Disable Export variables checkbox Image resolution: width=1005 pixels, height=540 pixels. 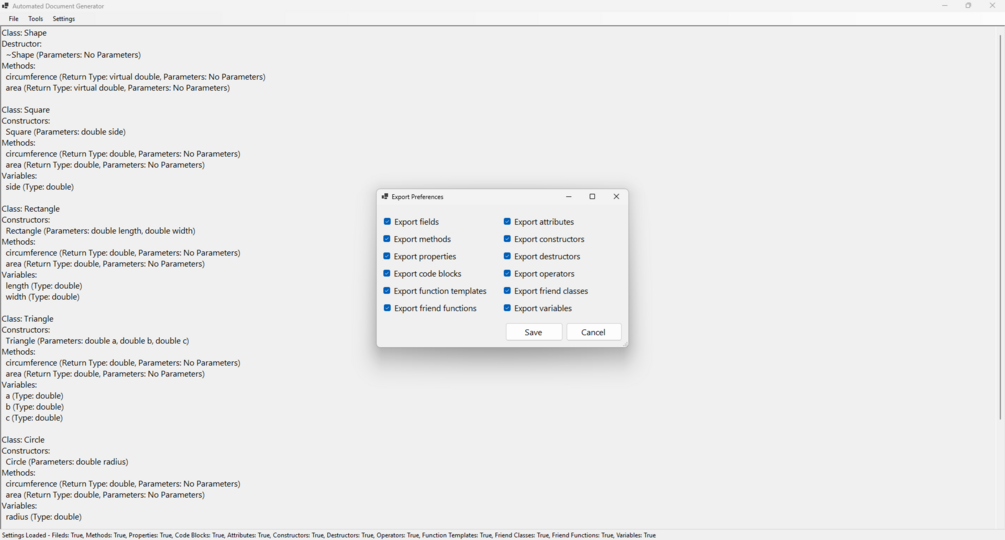507,308
